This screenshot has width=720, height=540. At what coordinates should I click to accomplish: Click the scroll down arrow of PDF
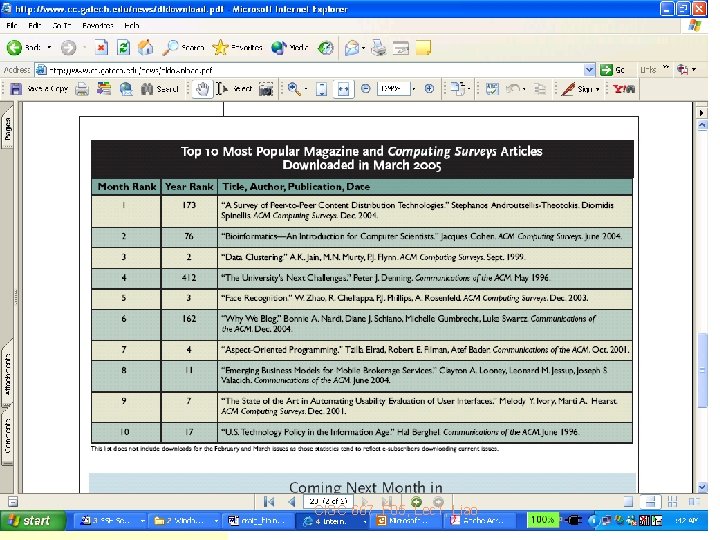(x=702, y=487)
